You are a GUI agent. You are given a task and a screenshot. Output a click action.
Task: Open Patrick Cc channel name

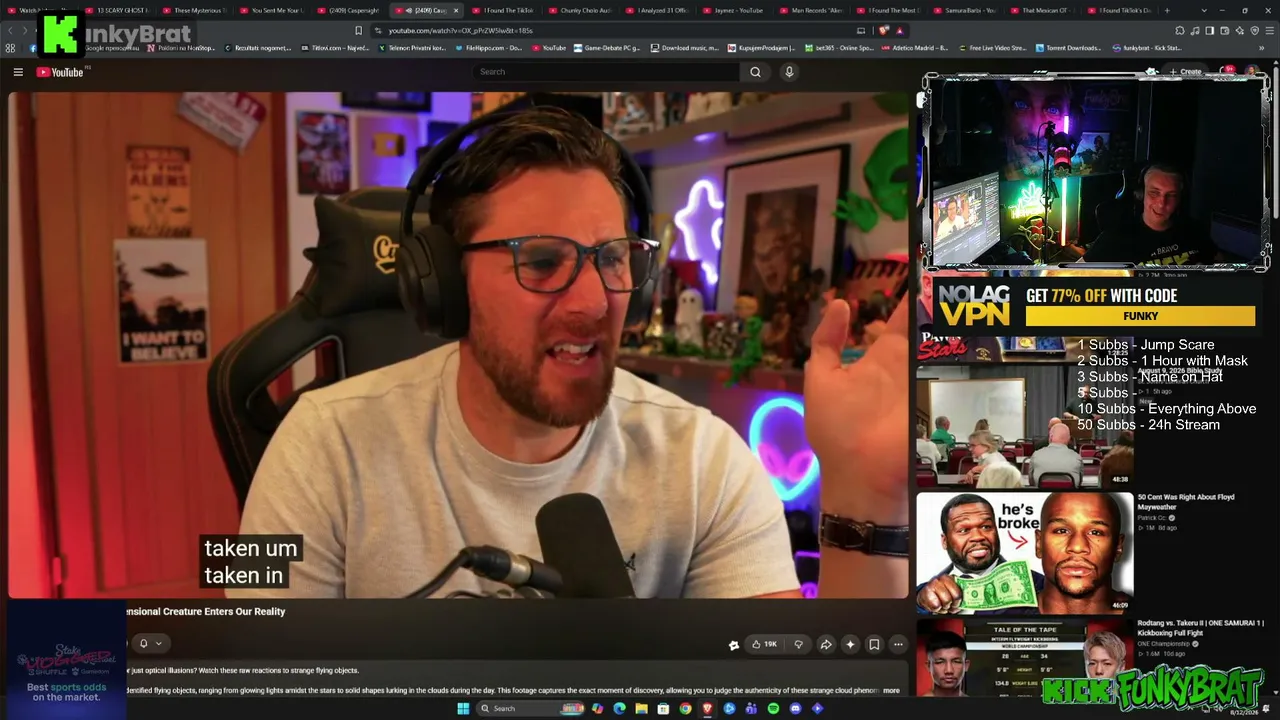[x=1150, y=518]
